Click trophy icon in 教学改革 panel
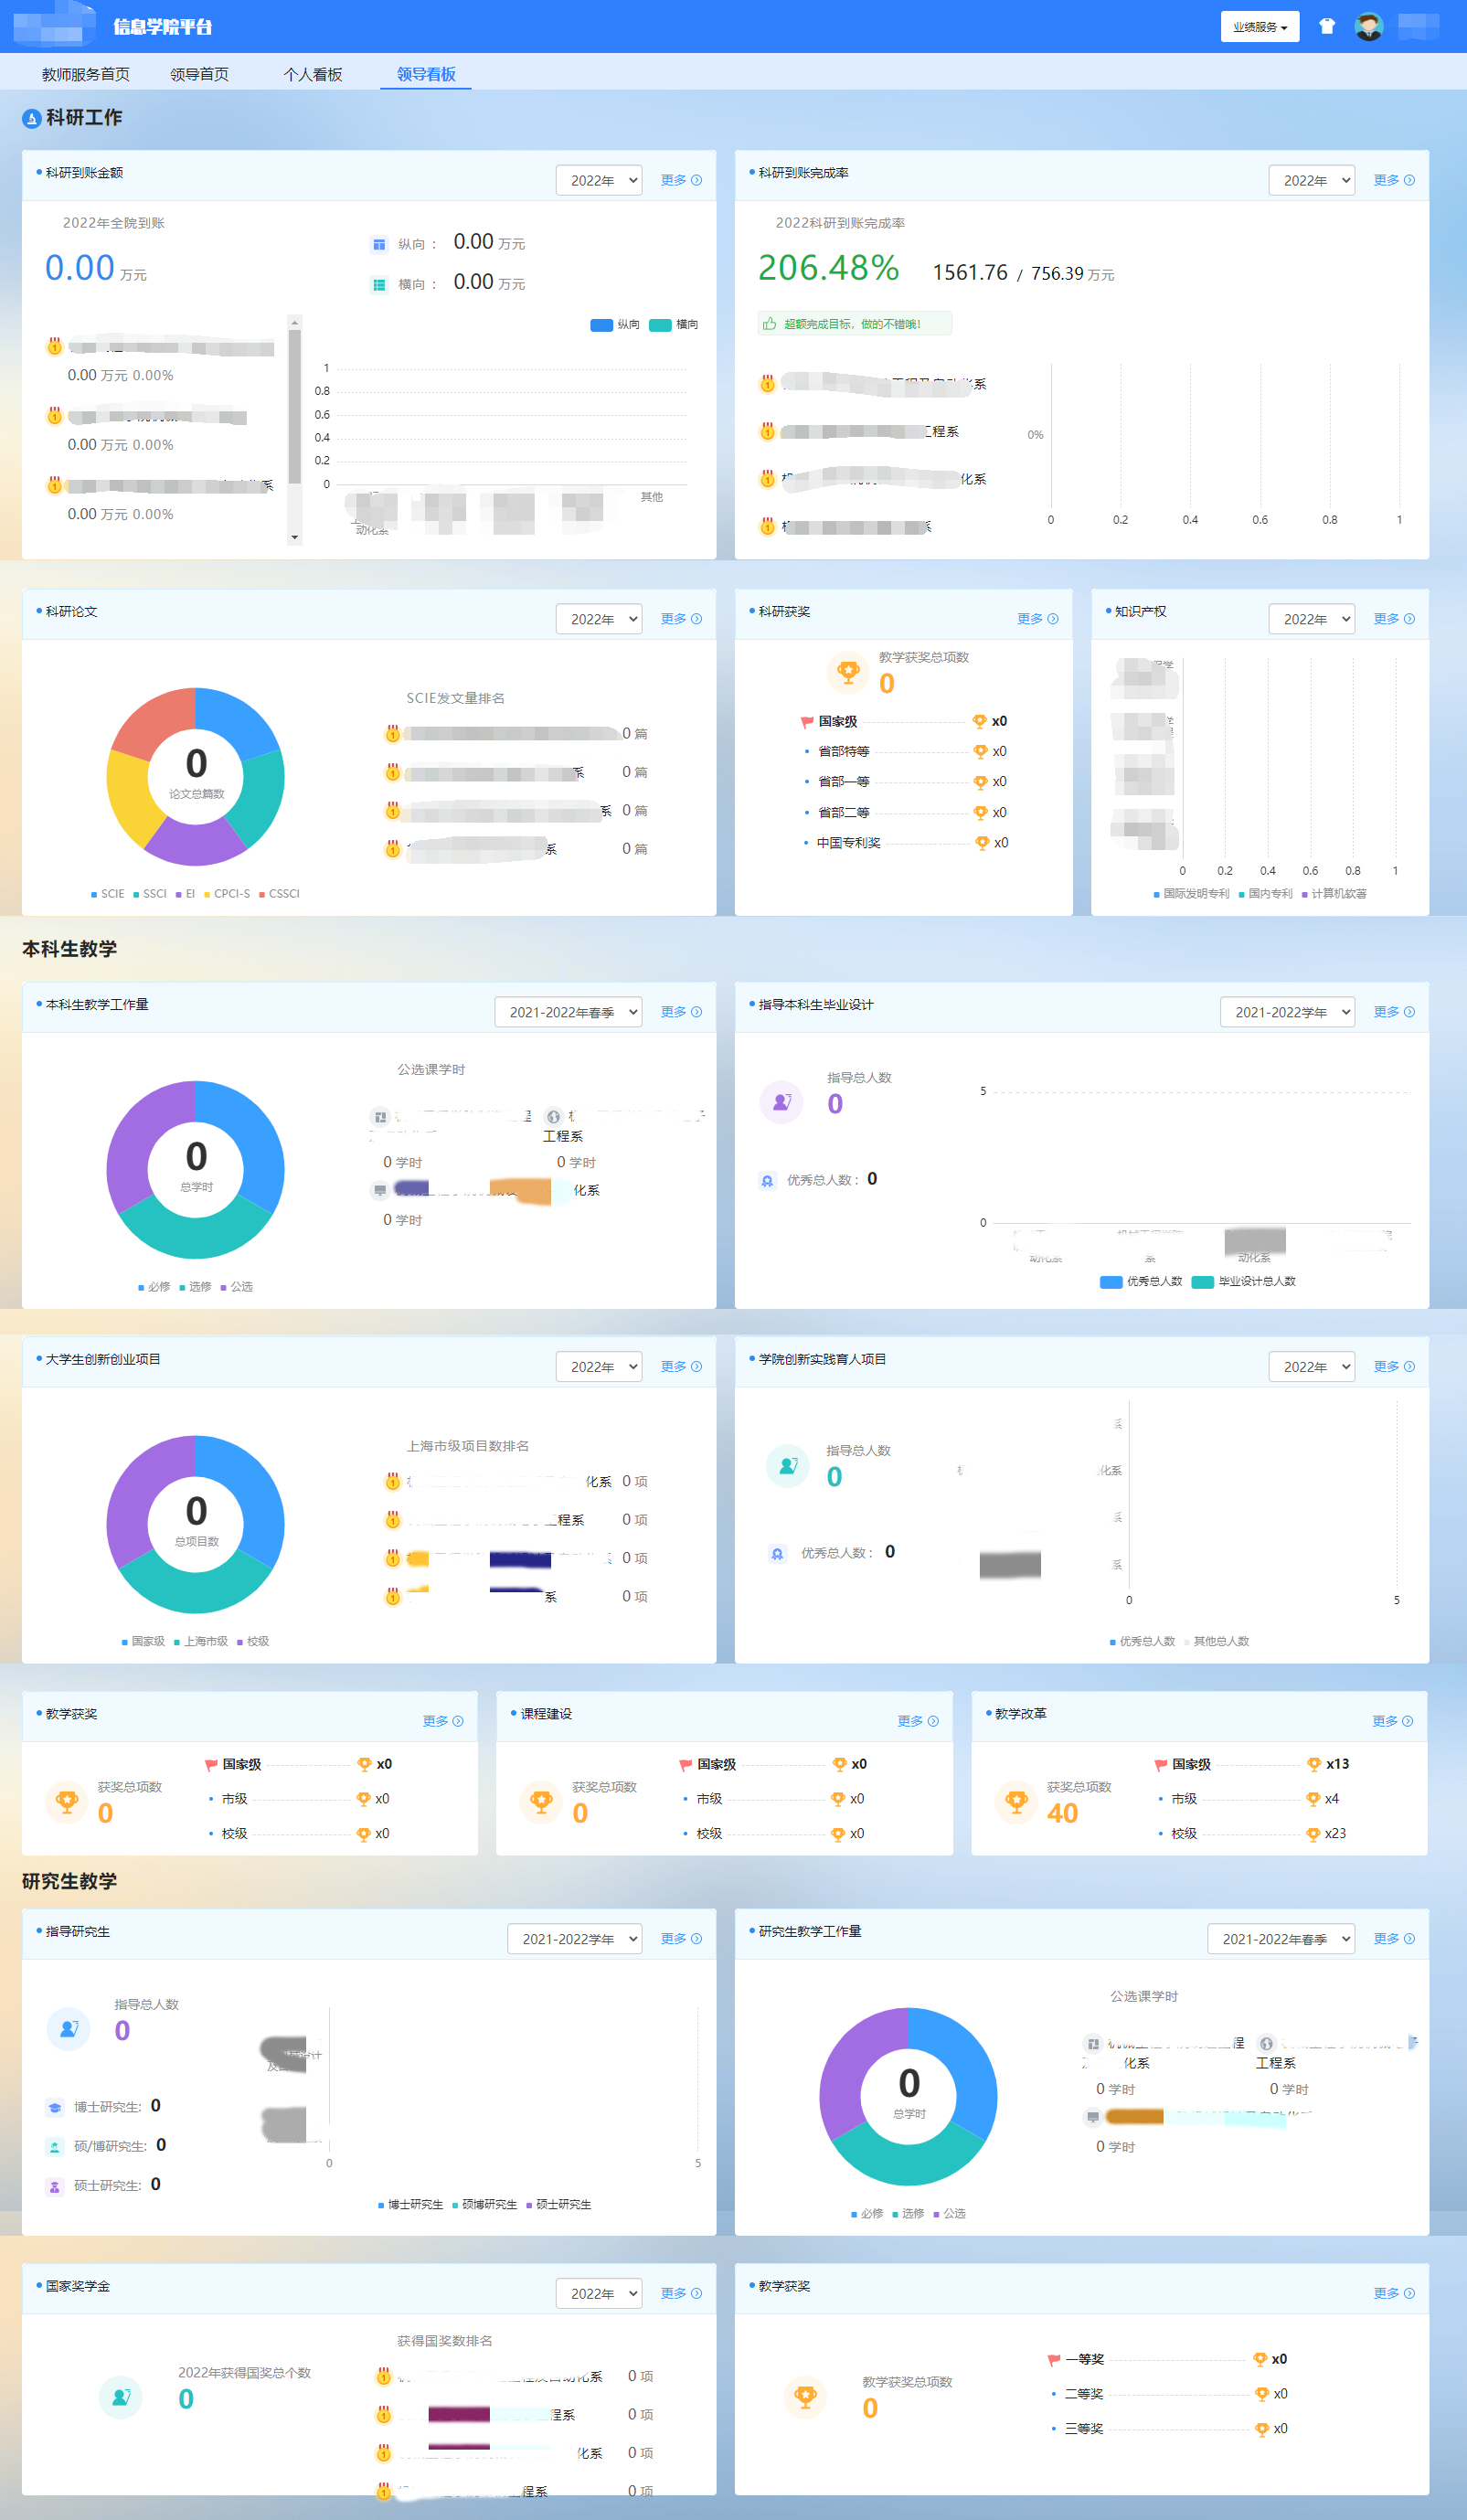The width and height of the screenshot is (1467, 2520). (x=1016, y=1802)
